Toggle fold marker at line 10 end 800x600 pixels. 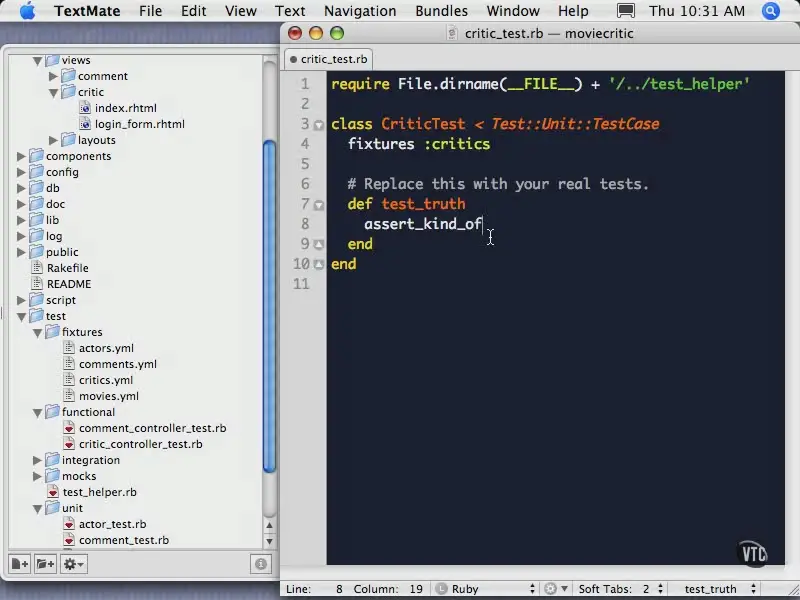coord(318,264)
